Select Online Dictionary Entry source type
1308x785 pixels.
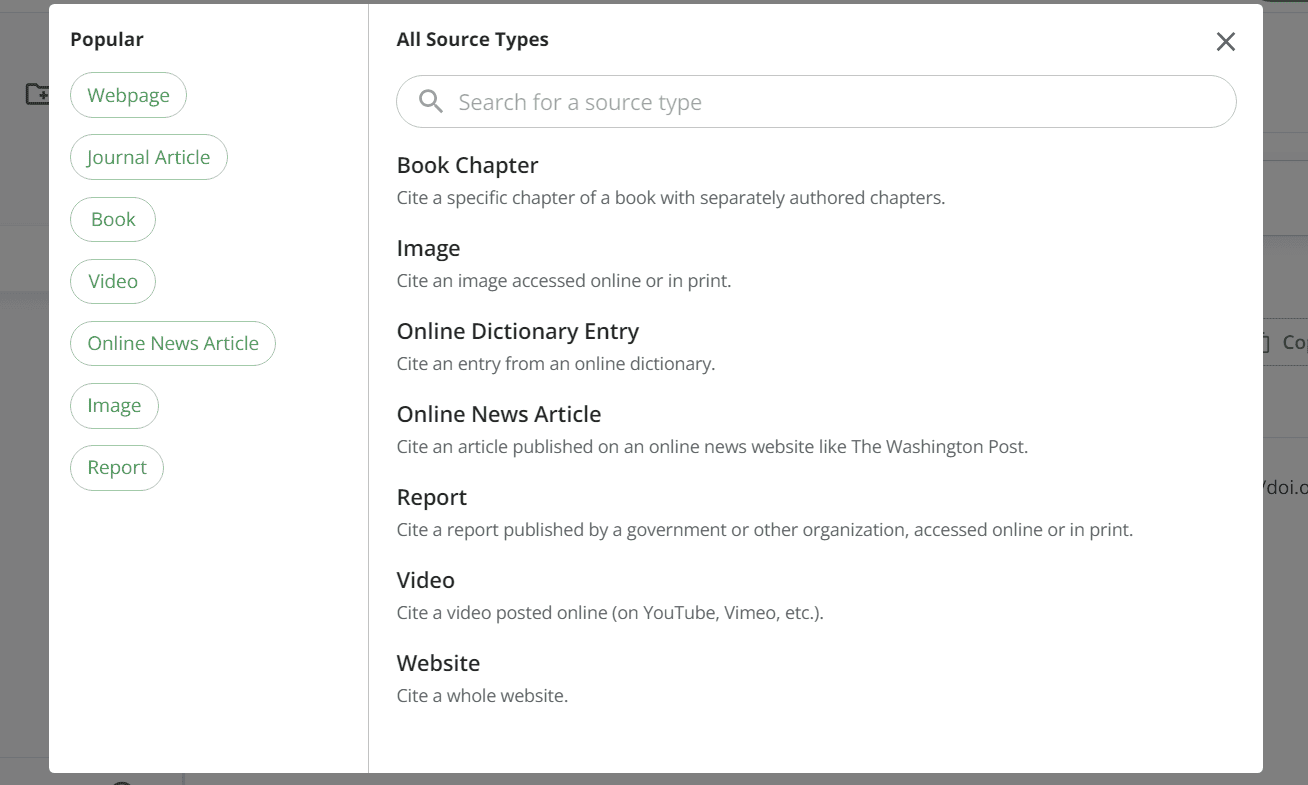tap(518, 331)
